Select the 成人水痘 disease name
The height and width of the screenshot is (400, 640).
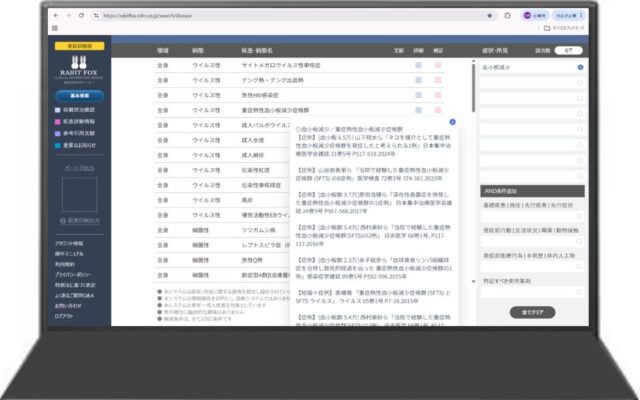252,140
